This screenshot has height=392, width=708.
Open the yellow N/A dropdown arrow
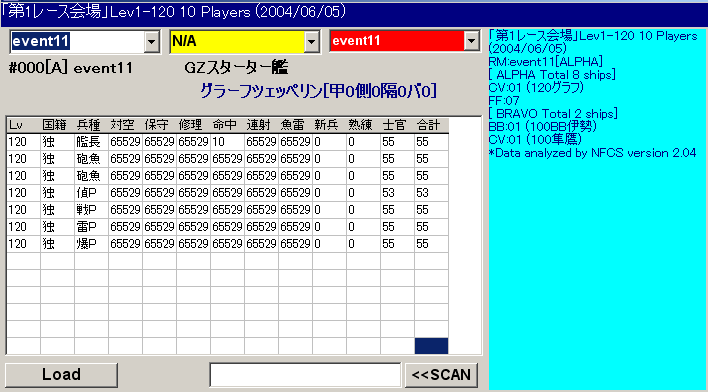point(311,42)
